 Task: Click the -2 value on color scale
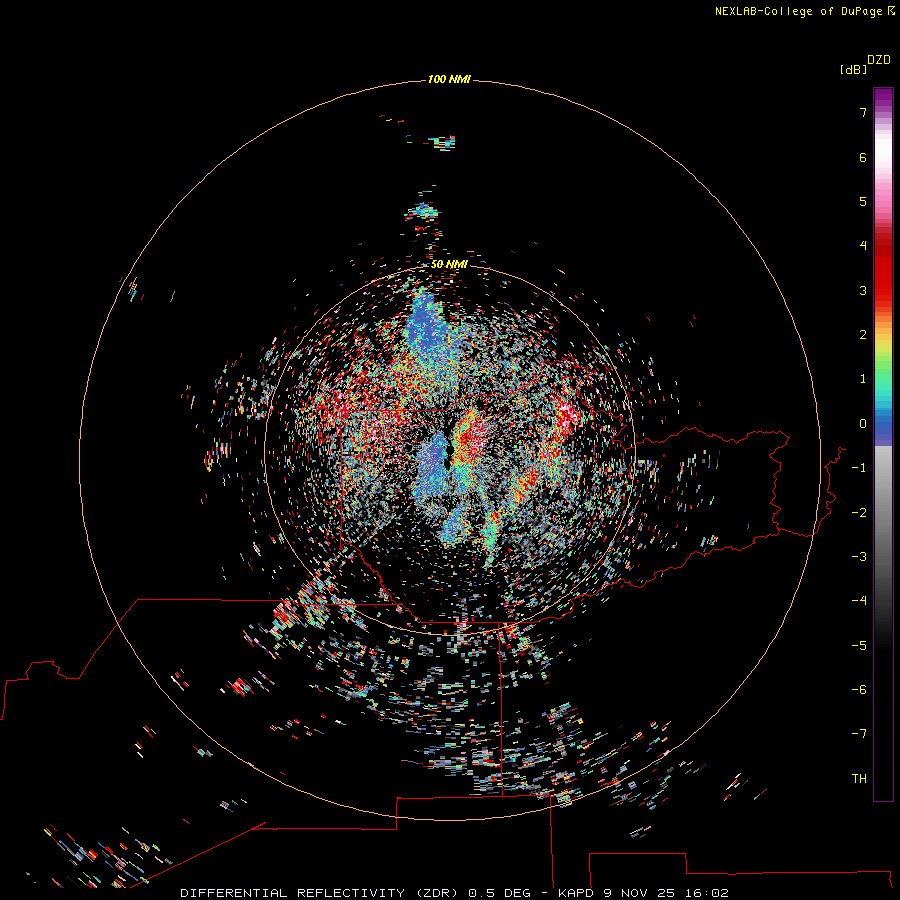click(859, 513)
